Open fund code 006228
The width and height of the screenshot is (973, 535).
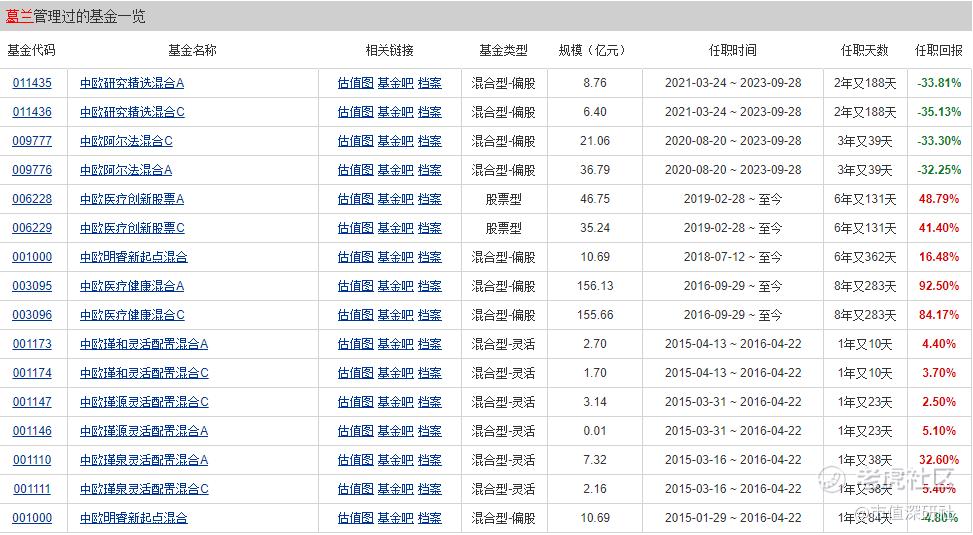[32, 199]
